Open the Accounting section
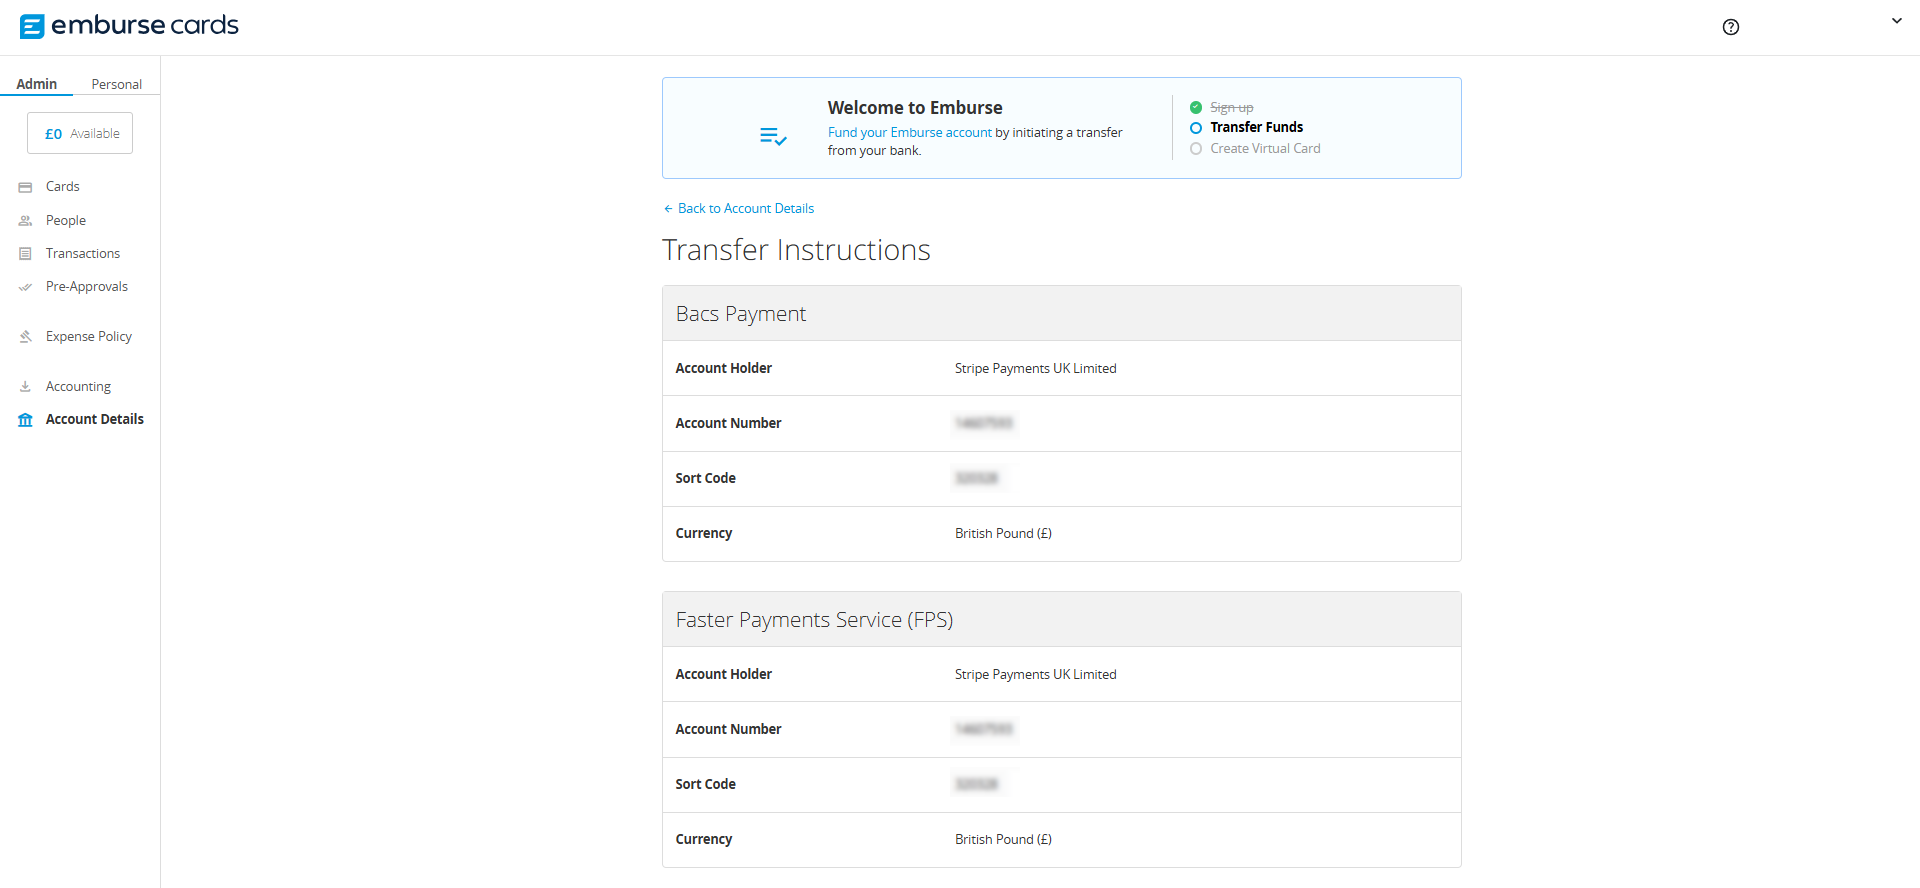1920x888 pixels. (78, 386)
